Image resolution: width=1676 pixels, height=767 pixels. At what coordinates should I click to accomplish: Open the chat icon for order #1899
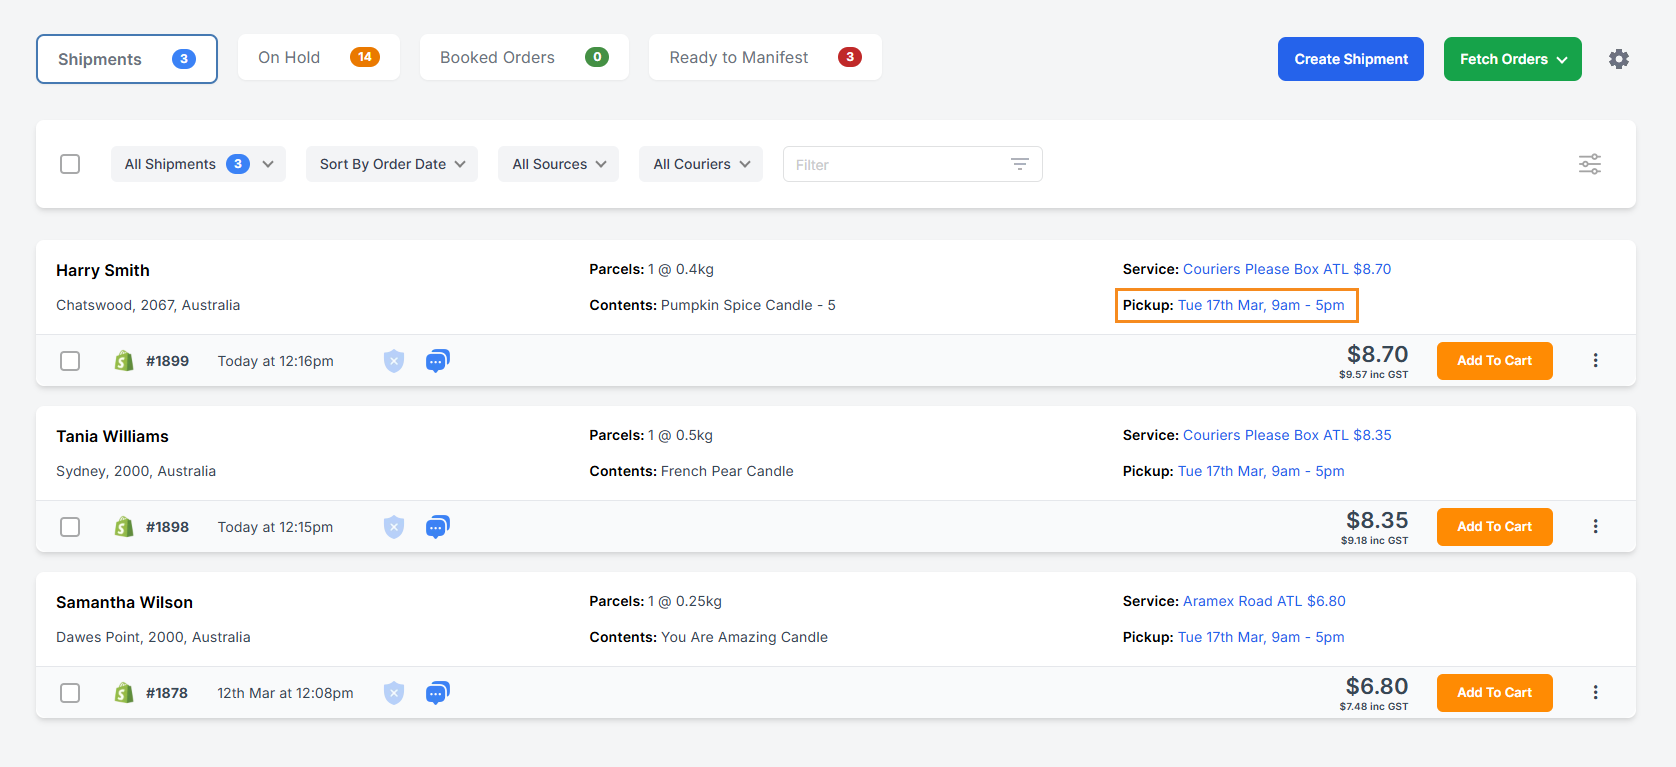[x=437, y=361]
